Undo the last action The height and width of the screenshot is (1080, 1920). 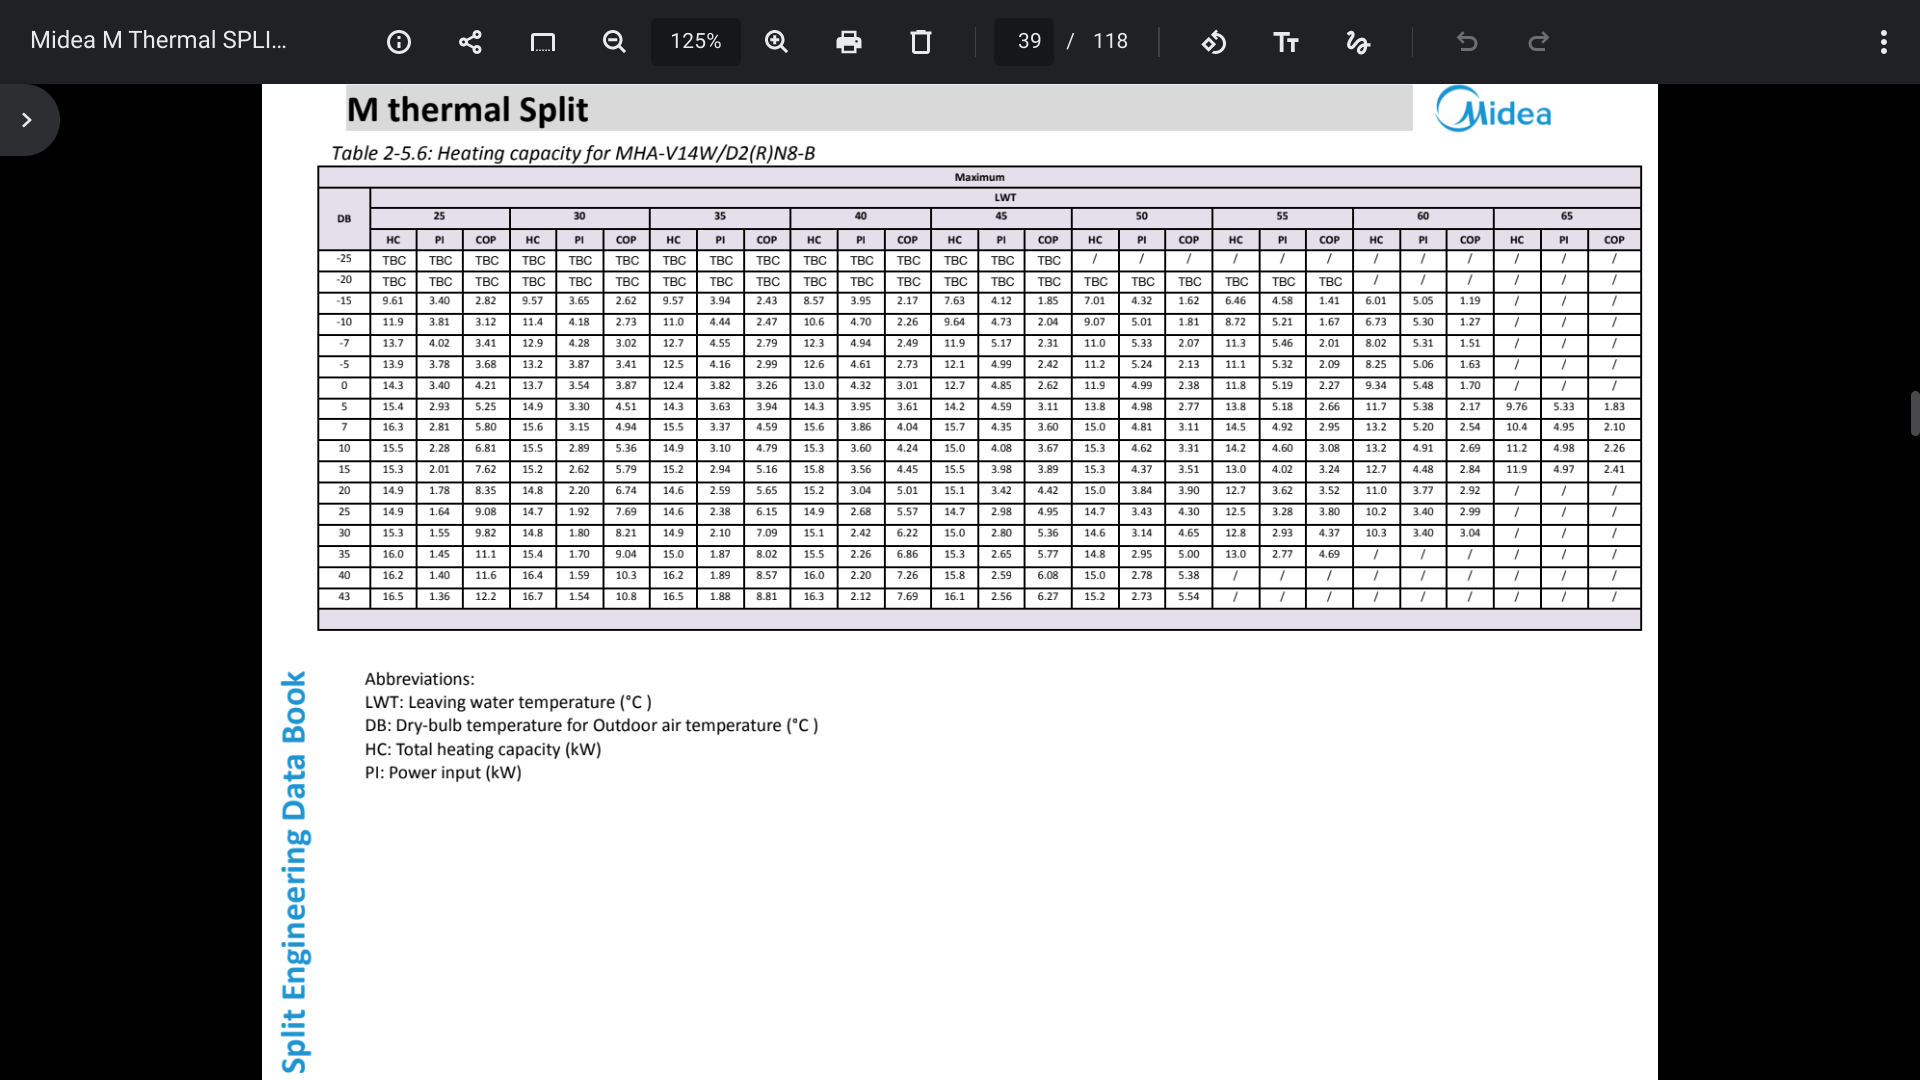tap(1466, 42)
